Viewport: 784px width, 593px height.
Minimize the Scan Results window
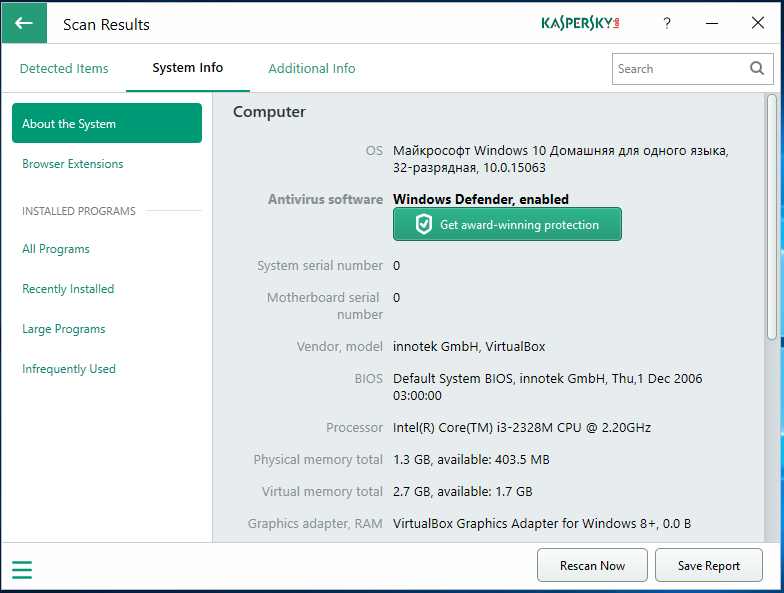tap(712, 24)
